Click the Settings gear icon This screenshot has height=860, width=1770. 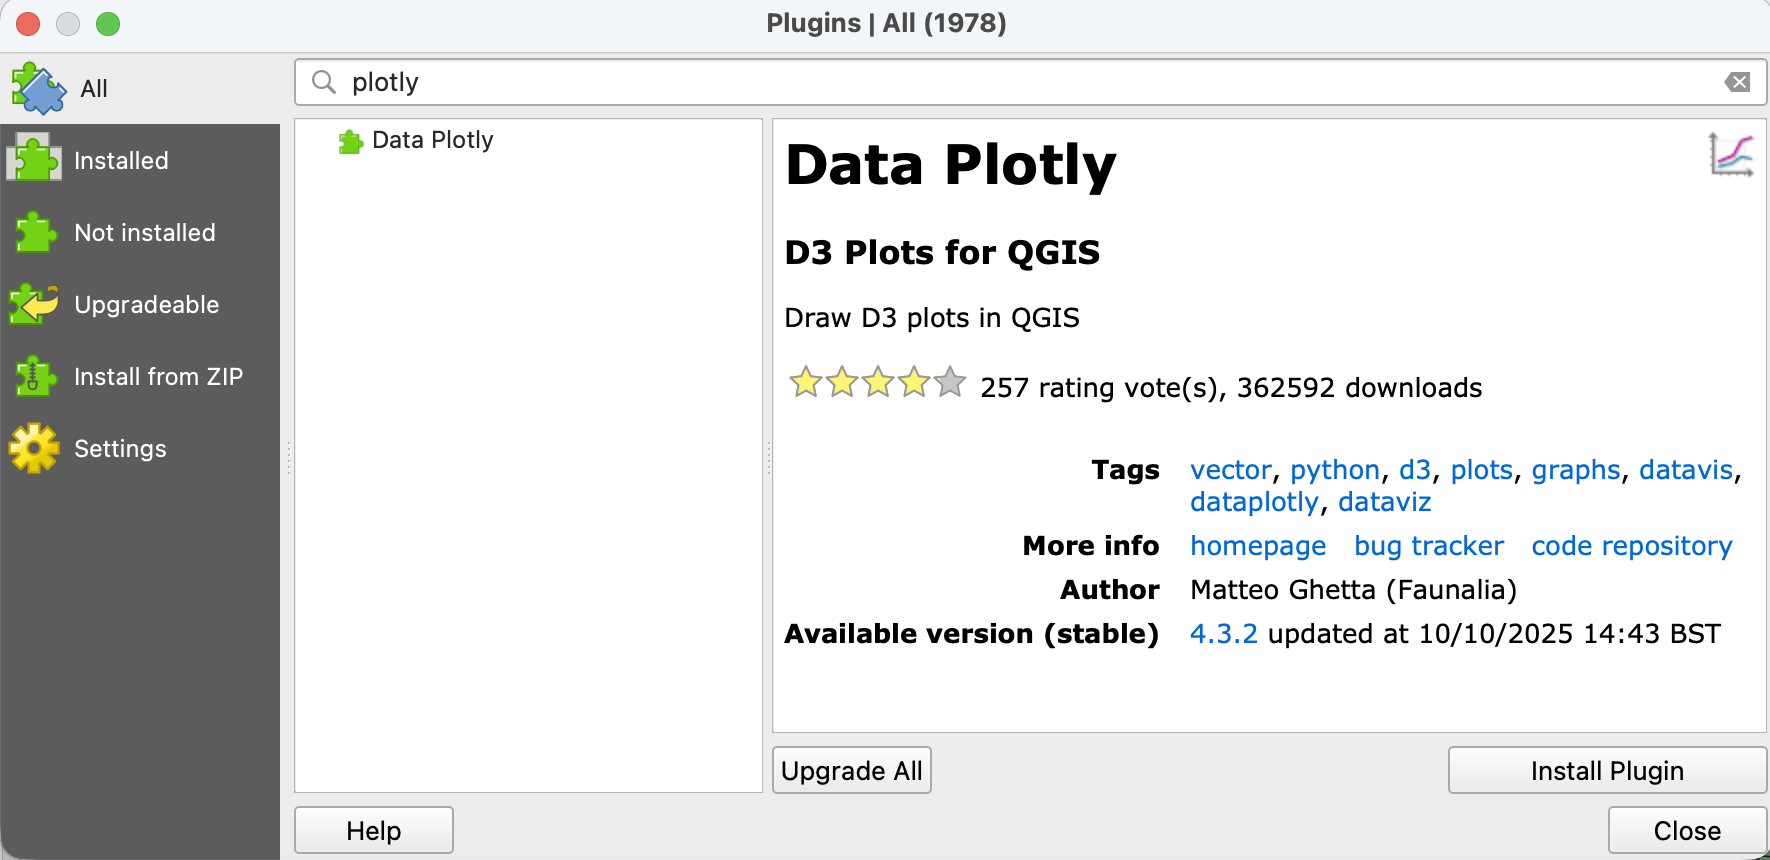click(x=36, y=448)
